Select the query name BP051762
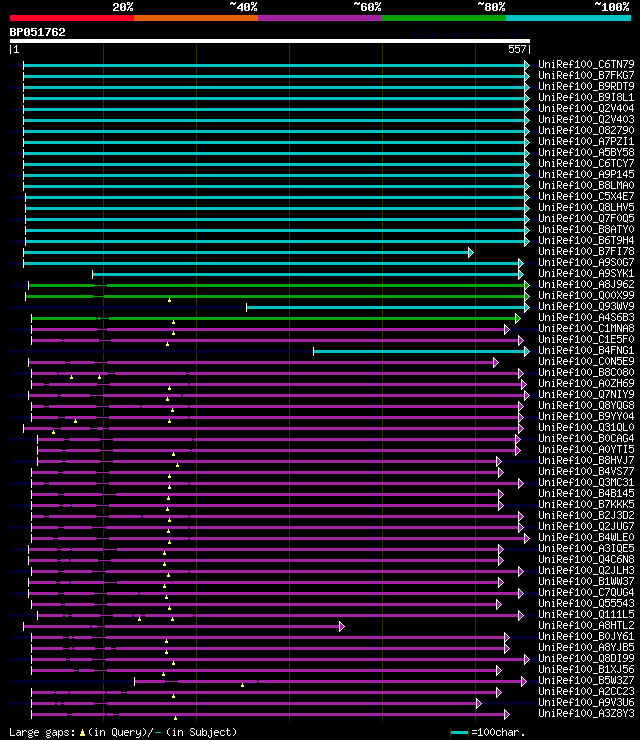The width and height of the screenshot is (640, 740). (x=37, y=32)
